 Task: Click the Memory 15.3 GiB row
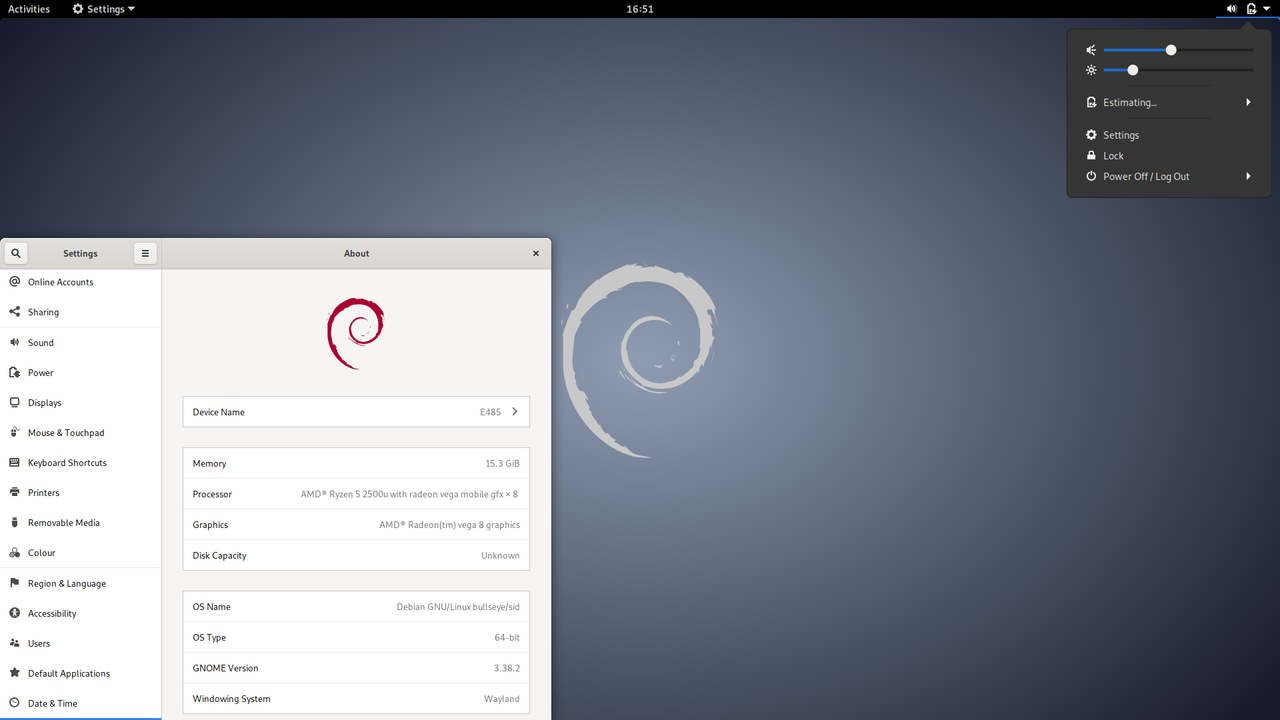356,463
